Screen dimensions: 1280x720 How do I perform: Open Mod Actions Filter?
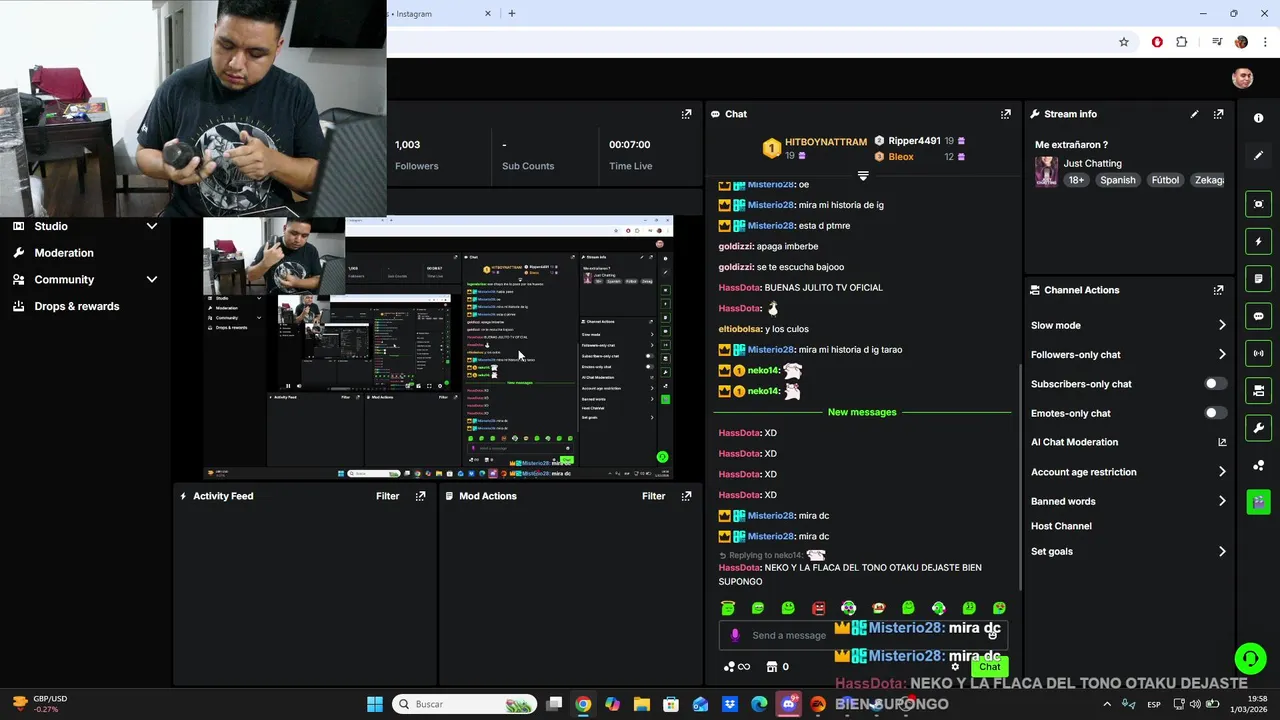(x=653, y=496)
